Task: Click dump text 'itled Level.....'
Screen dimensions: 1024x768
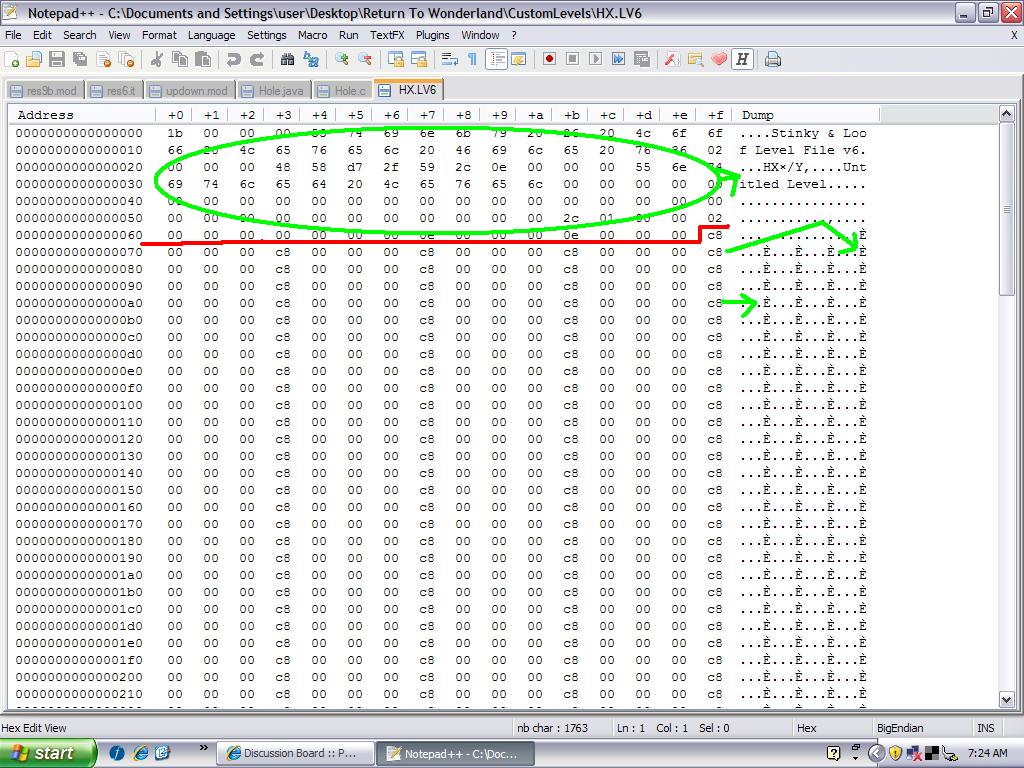Action: 802,184
